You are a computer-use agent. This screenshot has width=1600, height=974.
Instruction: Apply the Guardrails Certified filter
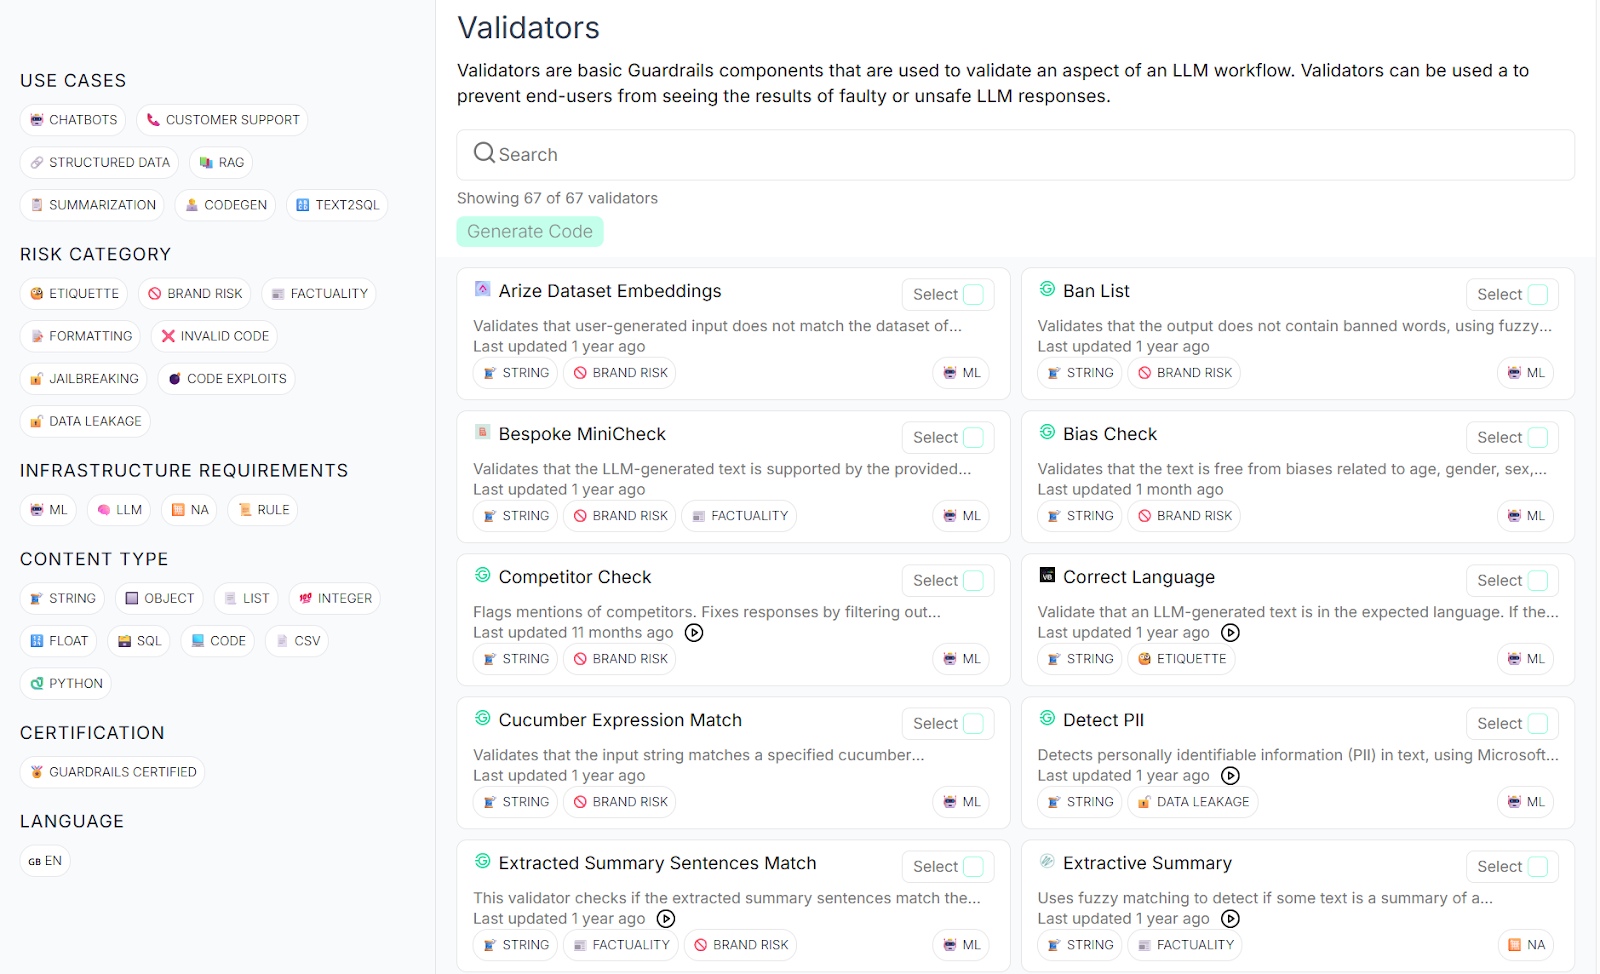click(x=112, y=772)
